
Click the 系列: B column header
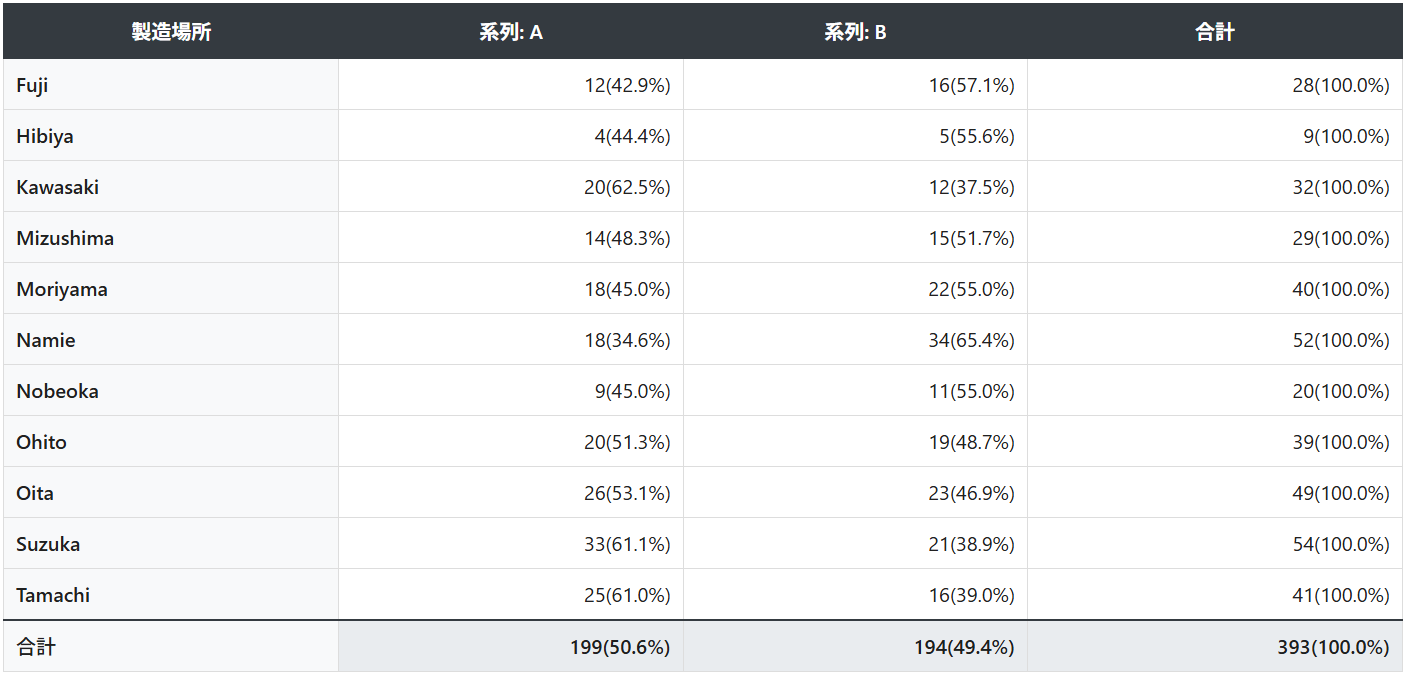855,32
